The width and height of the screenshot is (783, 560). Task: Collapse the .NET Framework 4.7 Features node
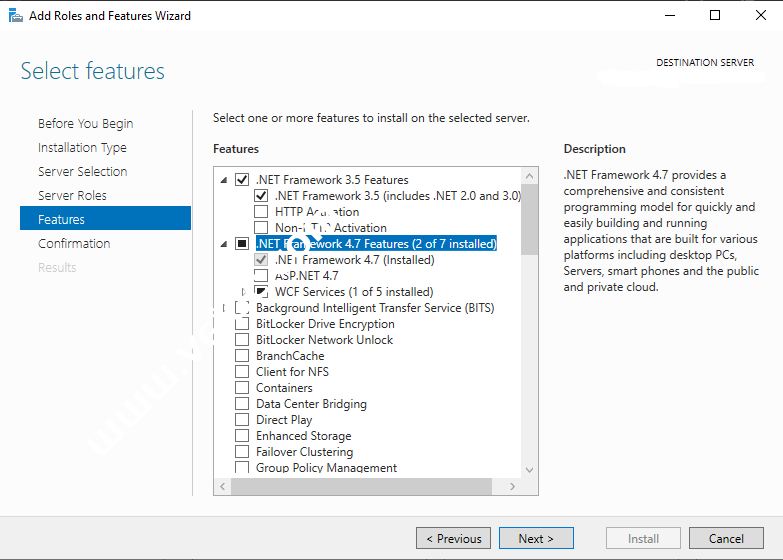pyautogui.click(x=223, y=244)
